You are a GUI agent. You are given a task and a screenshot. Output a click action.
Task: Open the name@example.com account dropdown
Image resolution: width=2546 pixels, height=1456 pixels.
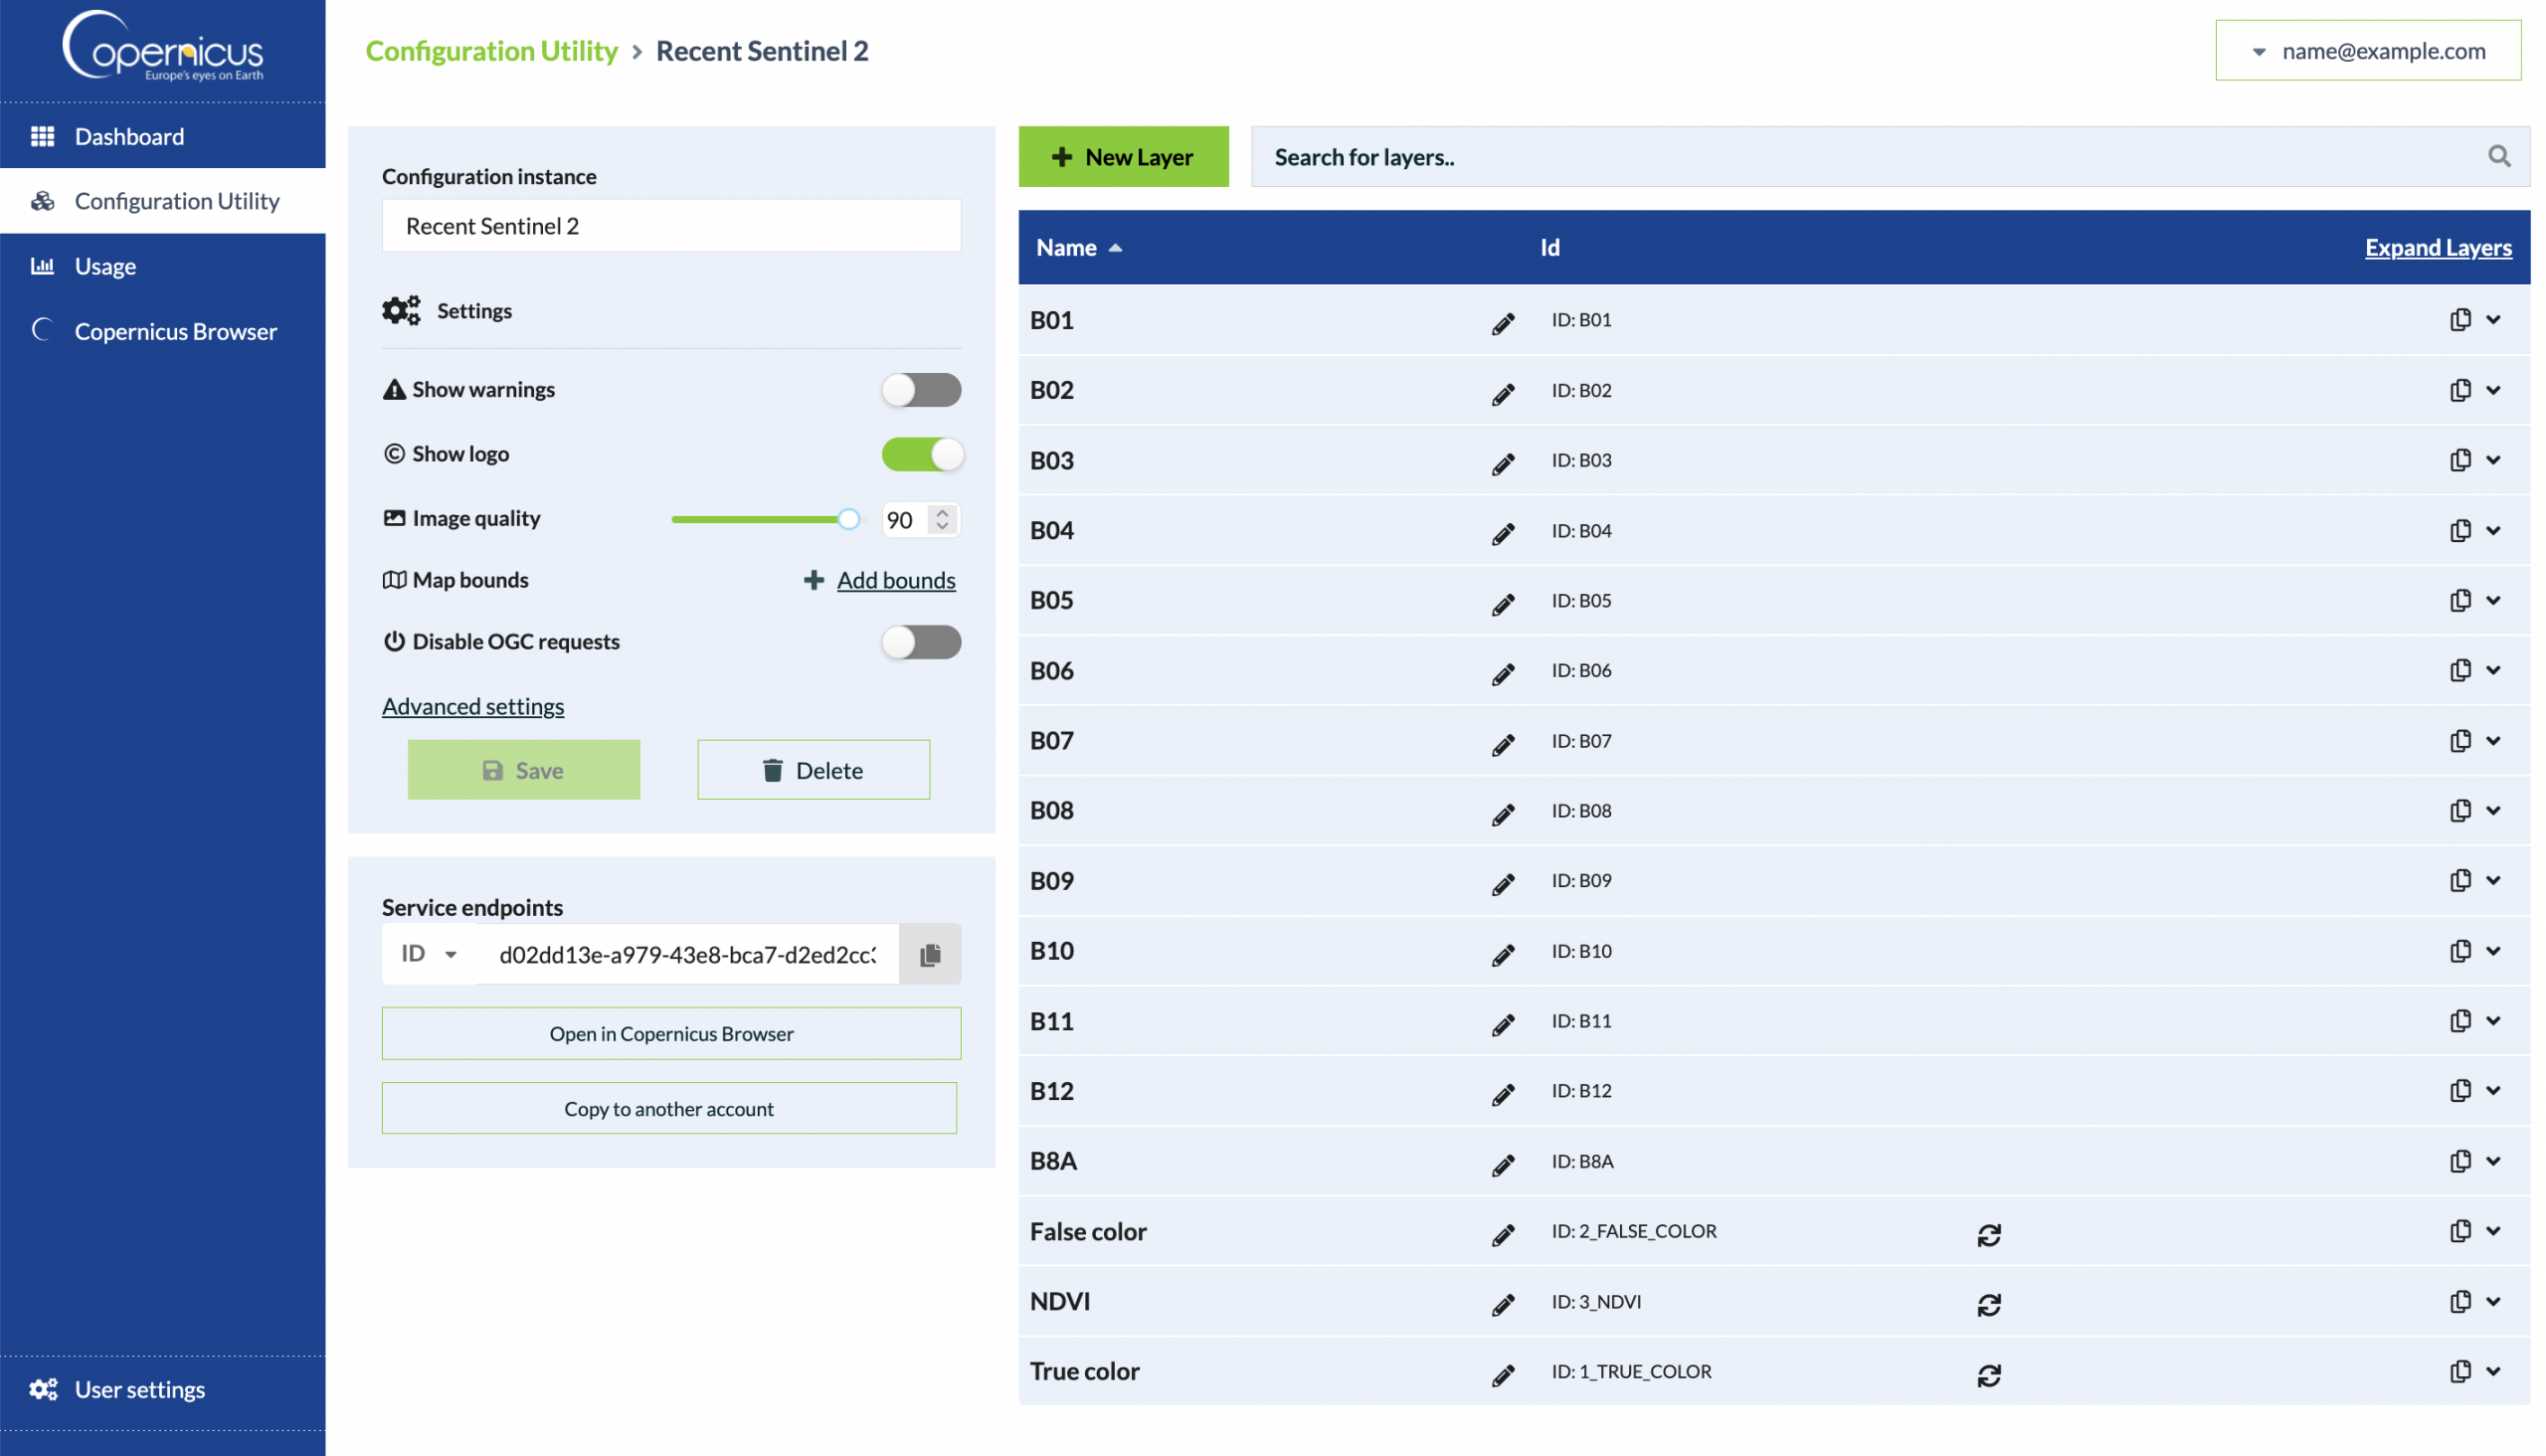[x=2367, y=51]
